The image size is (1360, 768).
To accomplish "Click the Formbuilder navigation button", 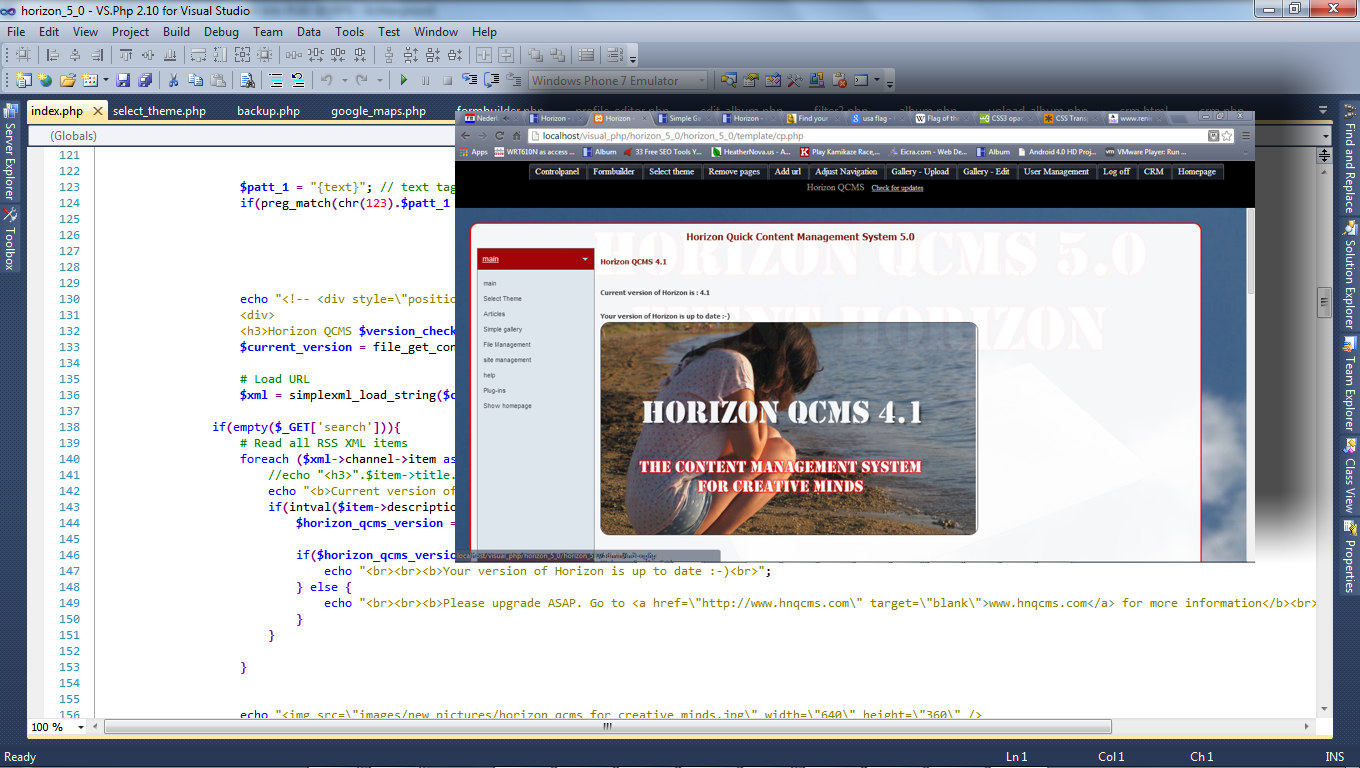I will point(613,172).
